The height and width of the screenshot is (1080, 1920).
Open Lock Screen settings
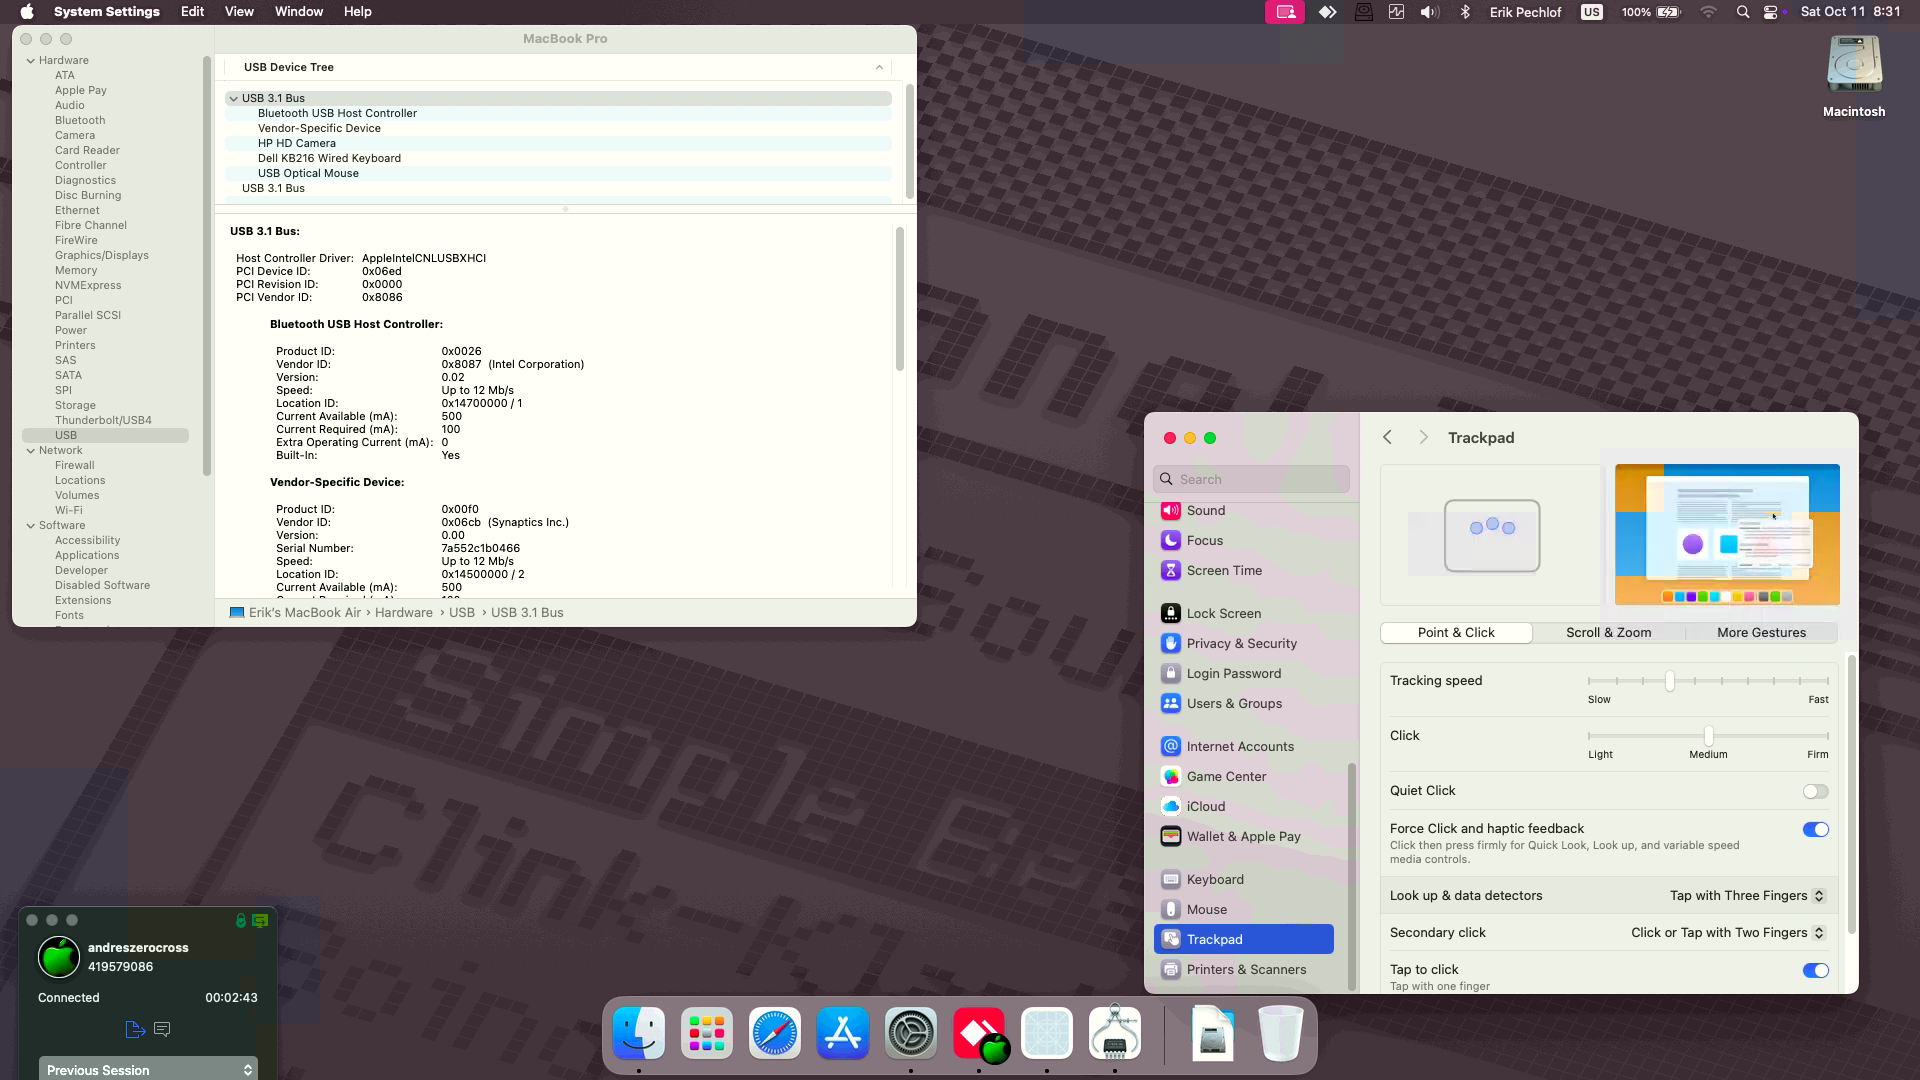pyautogui.click(x=1243, y=613)
